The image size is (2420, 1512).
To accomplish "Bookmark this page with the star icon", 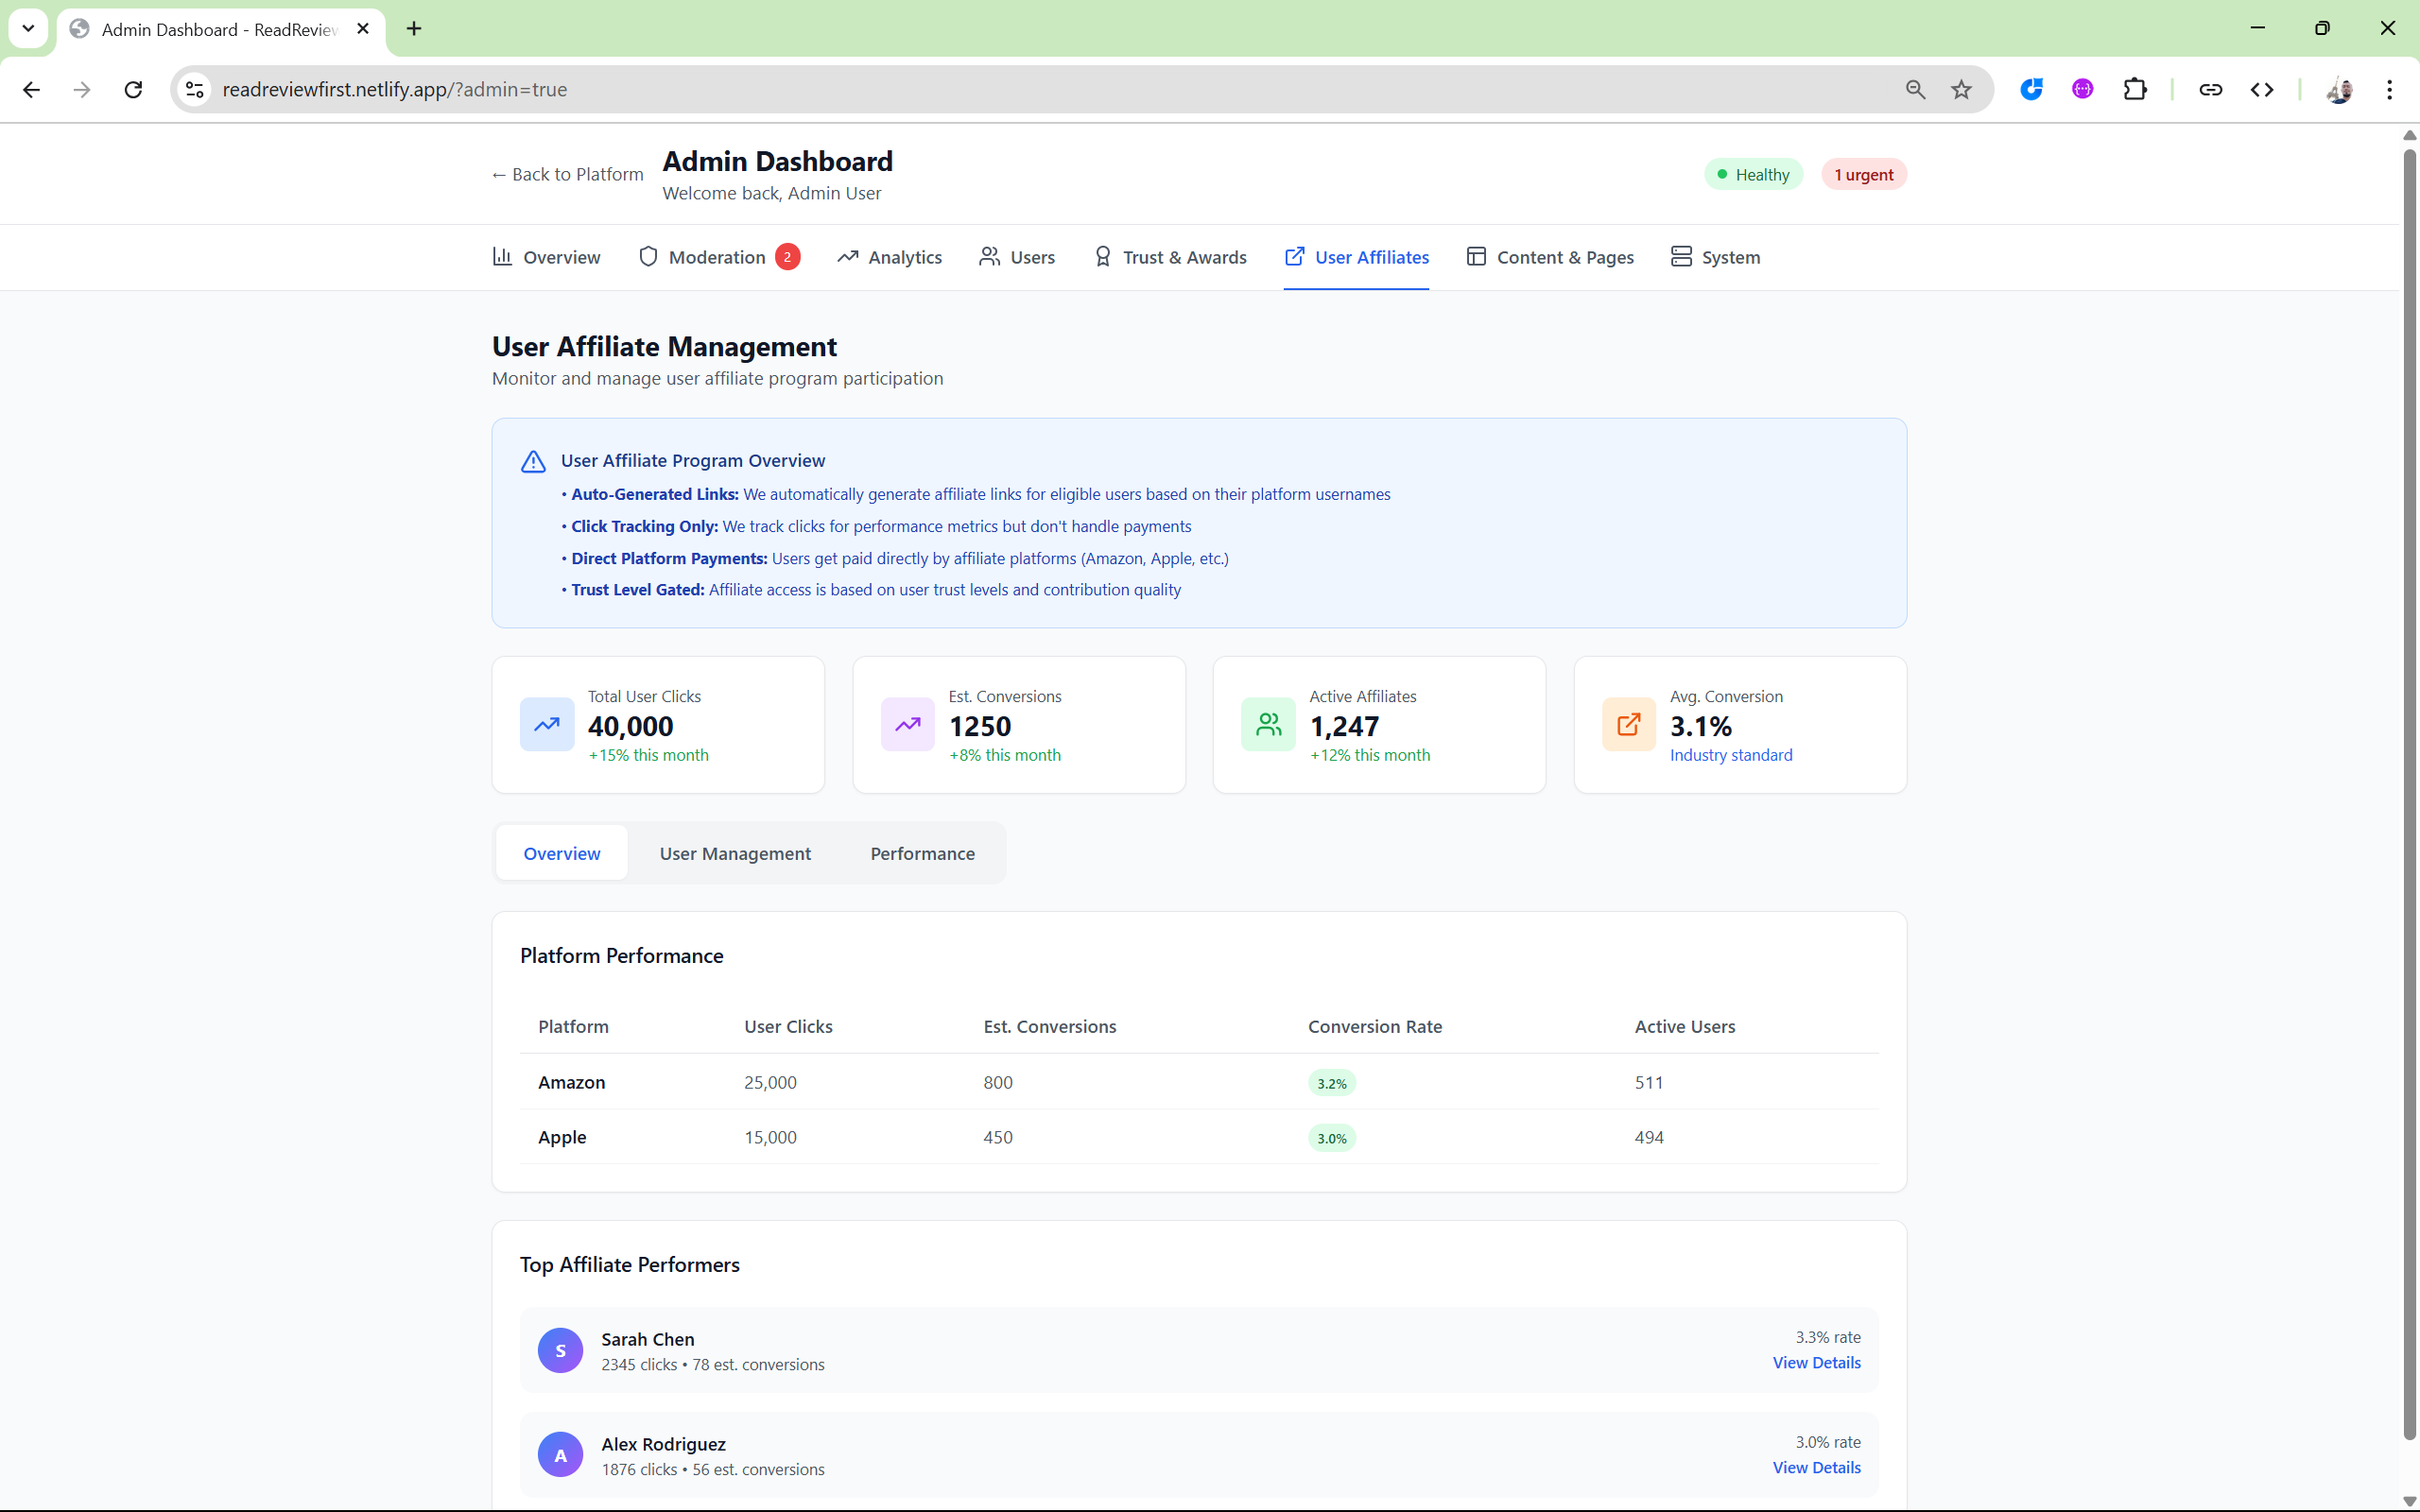I will pyautogui.click(x=1961, y=90).
